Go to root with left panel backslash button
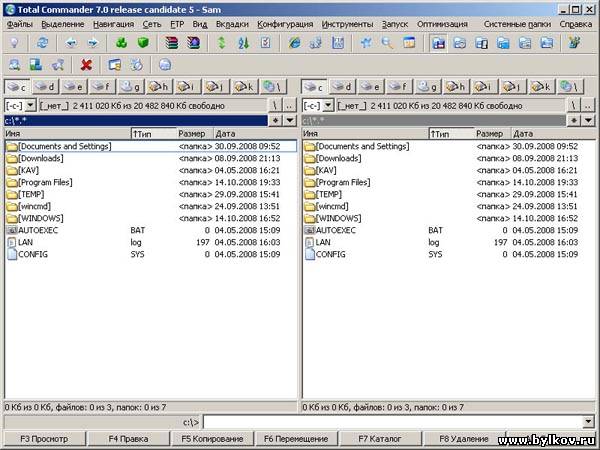The width and height of the screenshot is (600, 450). [276, 105]
